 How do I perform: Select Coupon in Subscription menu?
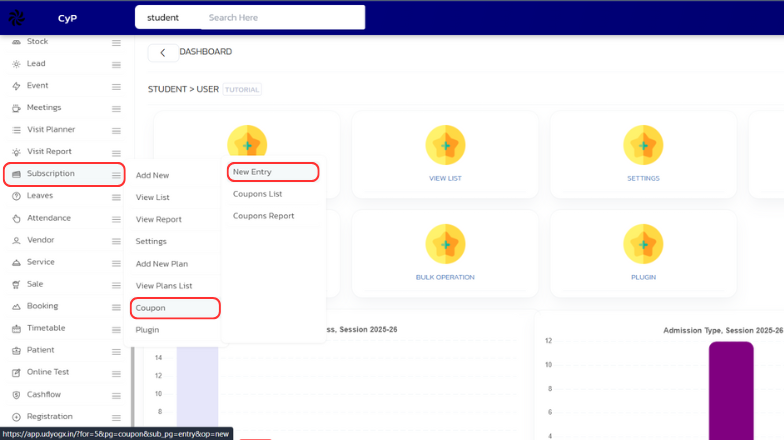[x=151, y=308]
